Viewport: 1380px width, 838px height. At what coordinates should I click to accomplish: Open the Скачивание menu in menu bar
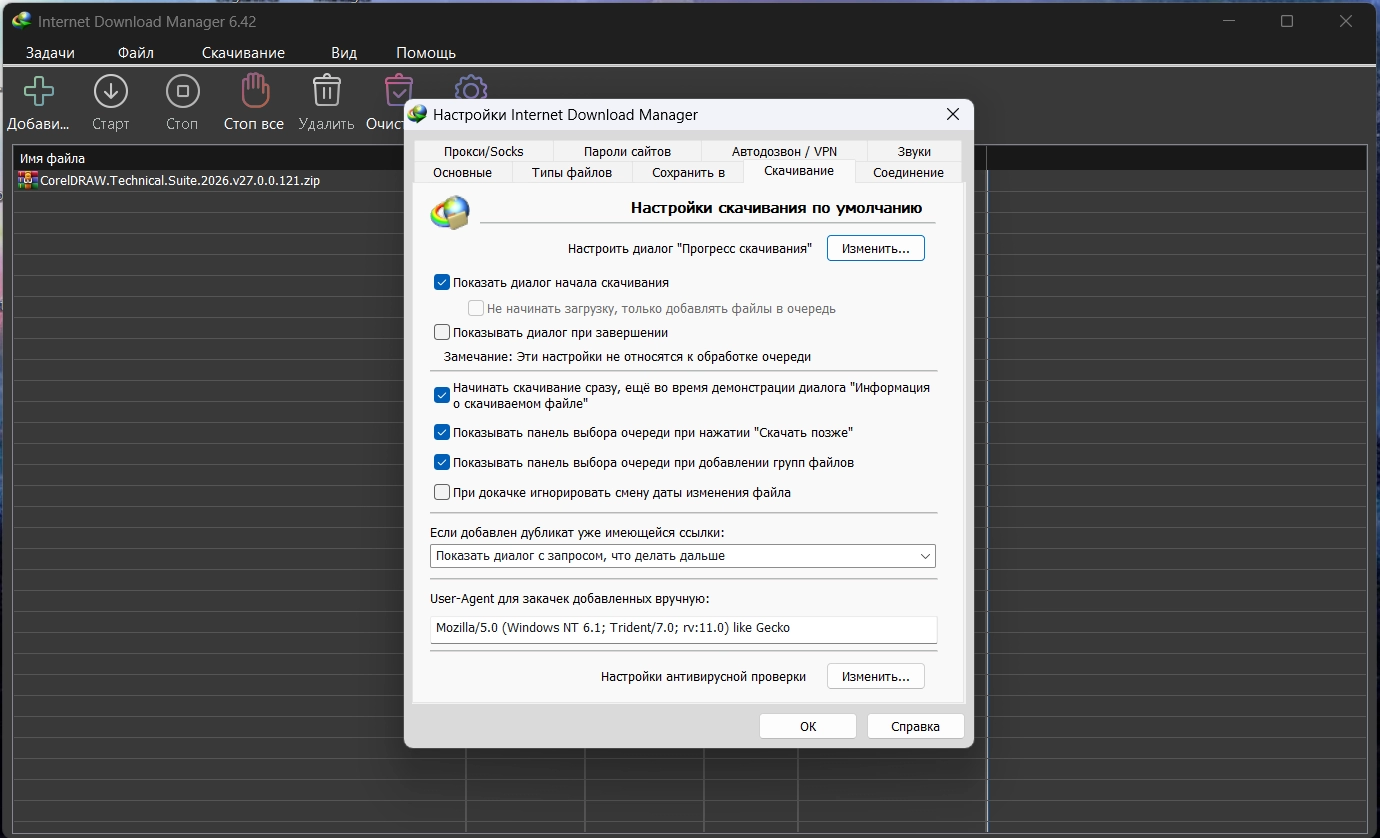243,53
